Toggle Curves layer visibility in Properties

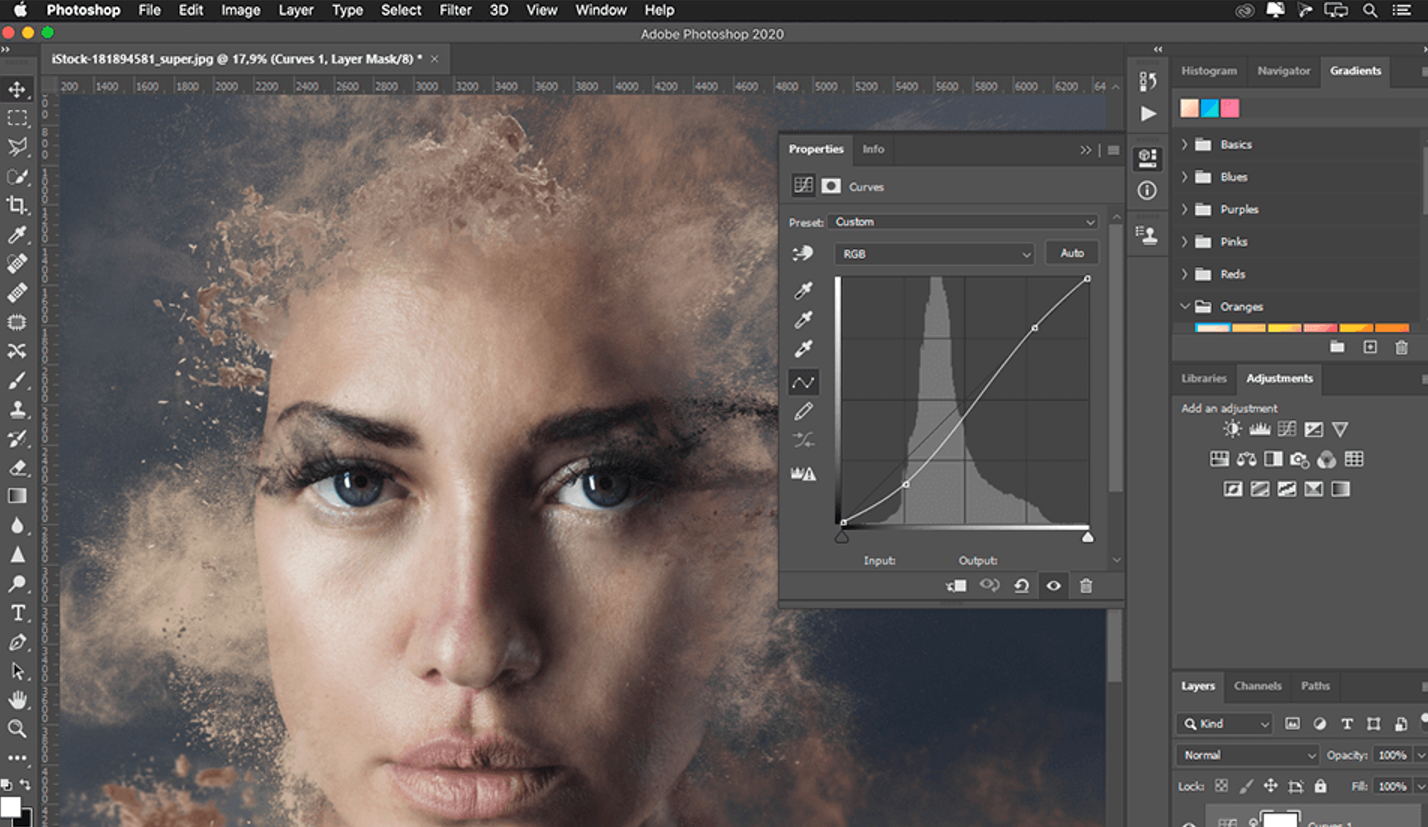(1053, 586)
